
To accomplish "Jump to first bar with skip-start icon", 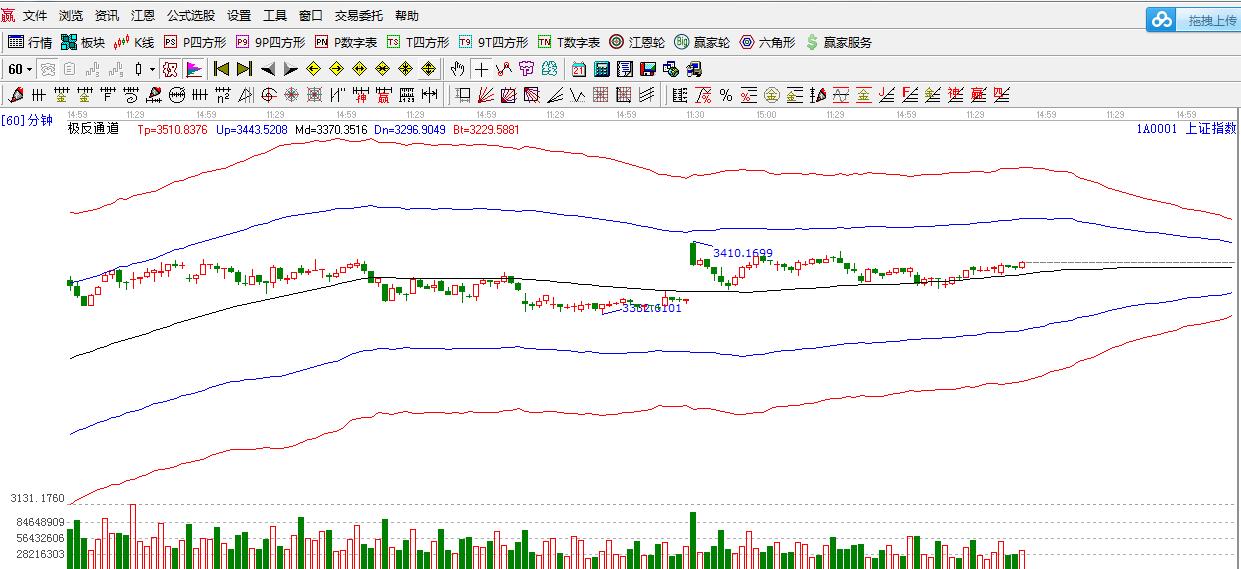I will [221, 69].
